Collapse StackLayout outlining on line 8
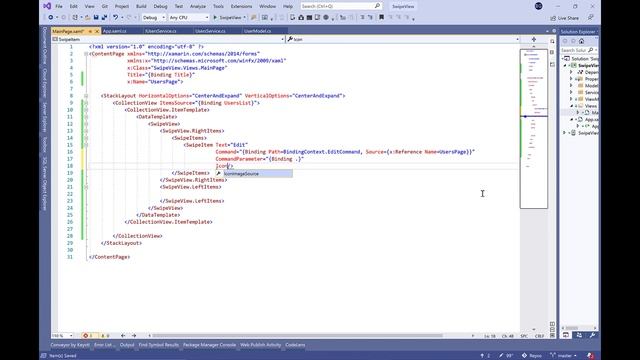 [x=86, y=96]
